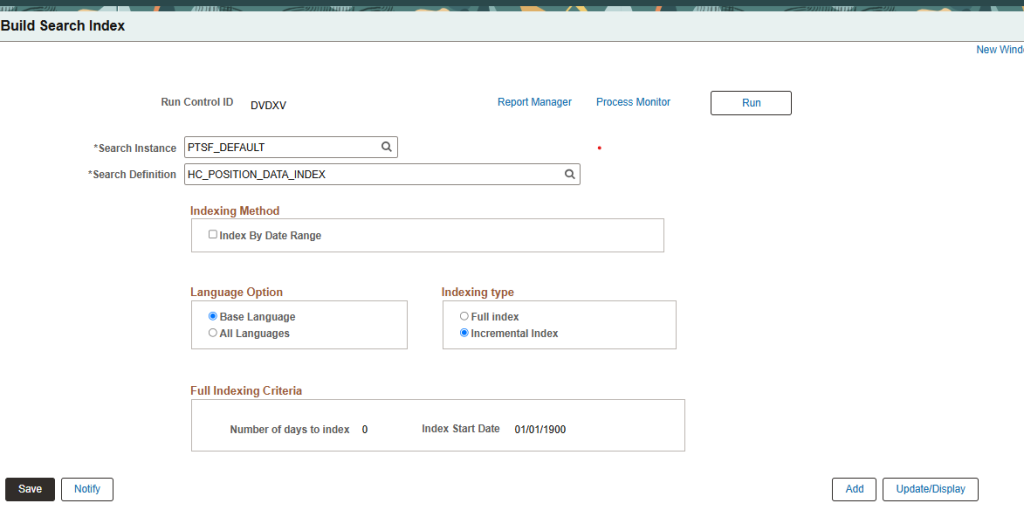The image size is (1024, 517).
Task: Click the Indexing Method section heading
Action: click(234, 211)
